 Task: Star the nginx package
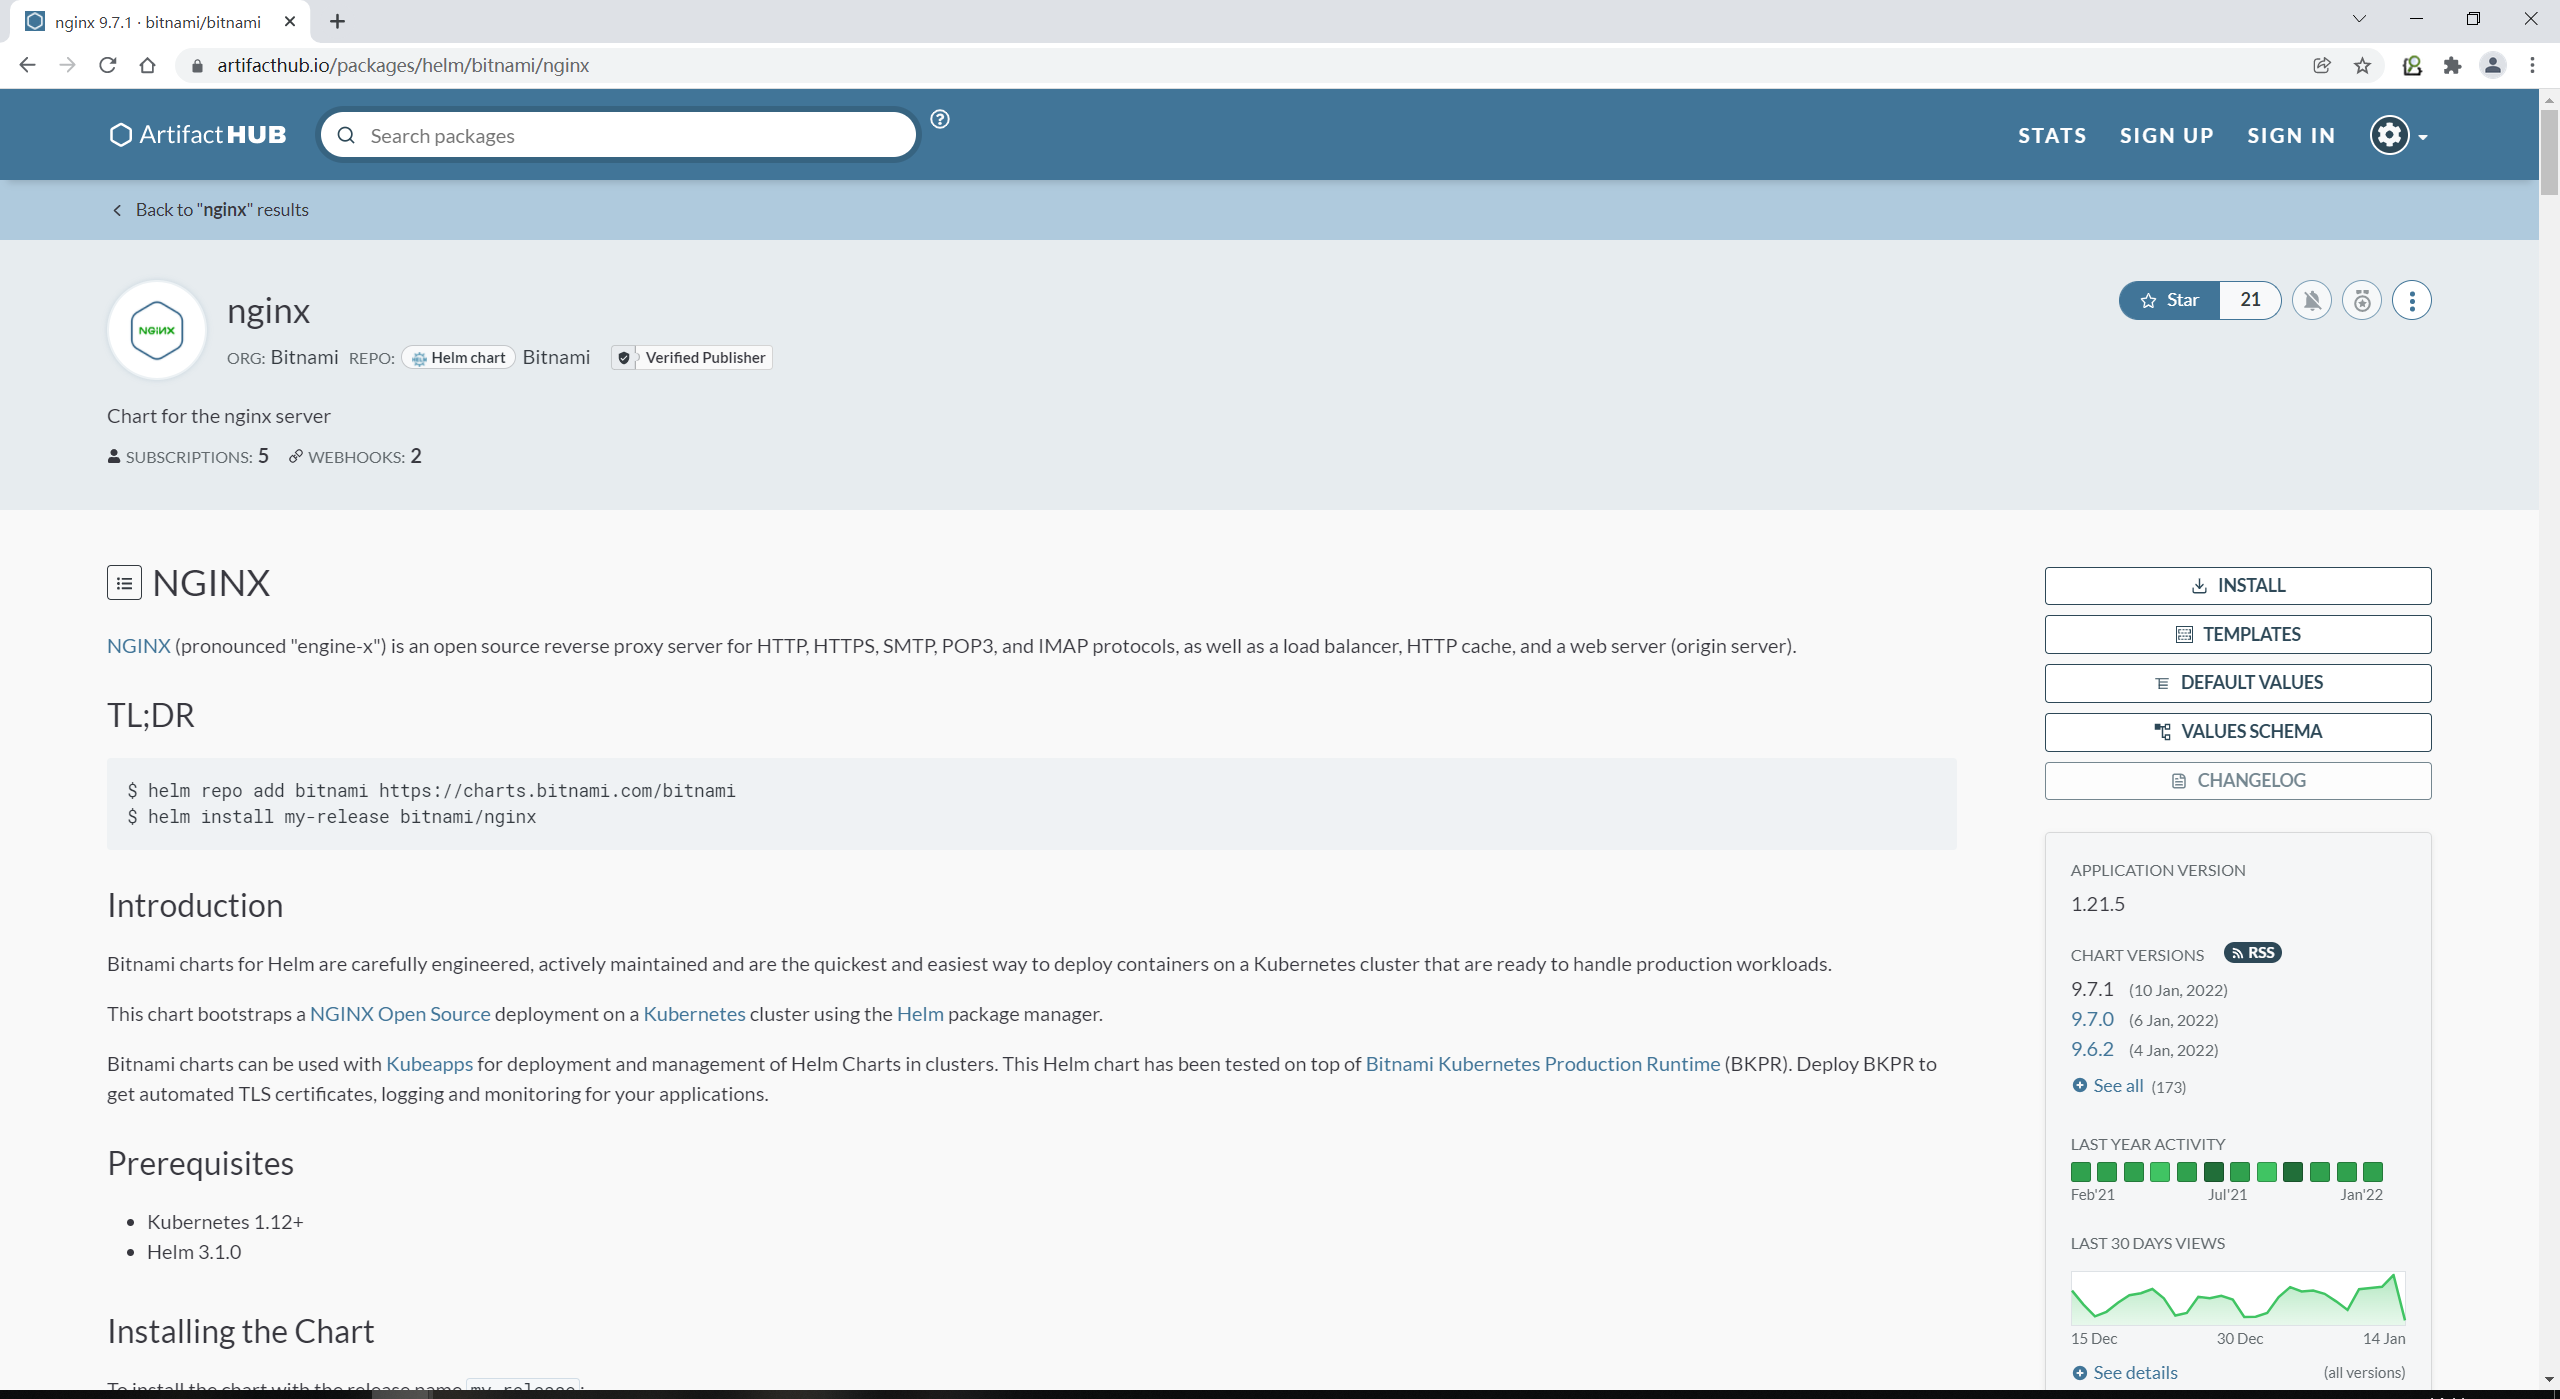(2169, 300)
